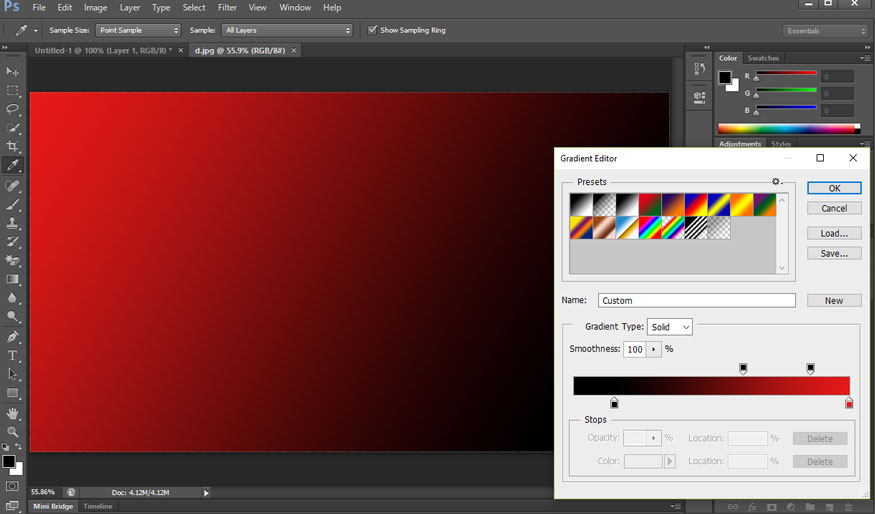Select the Horizontal Type tool
Viewport: 875px width, 514px height.
[12, 356]
